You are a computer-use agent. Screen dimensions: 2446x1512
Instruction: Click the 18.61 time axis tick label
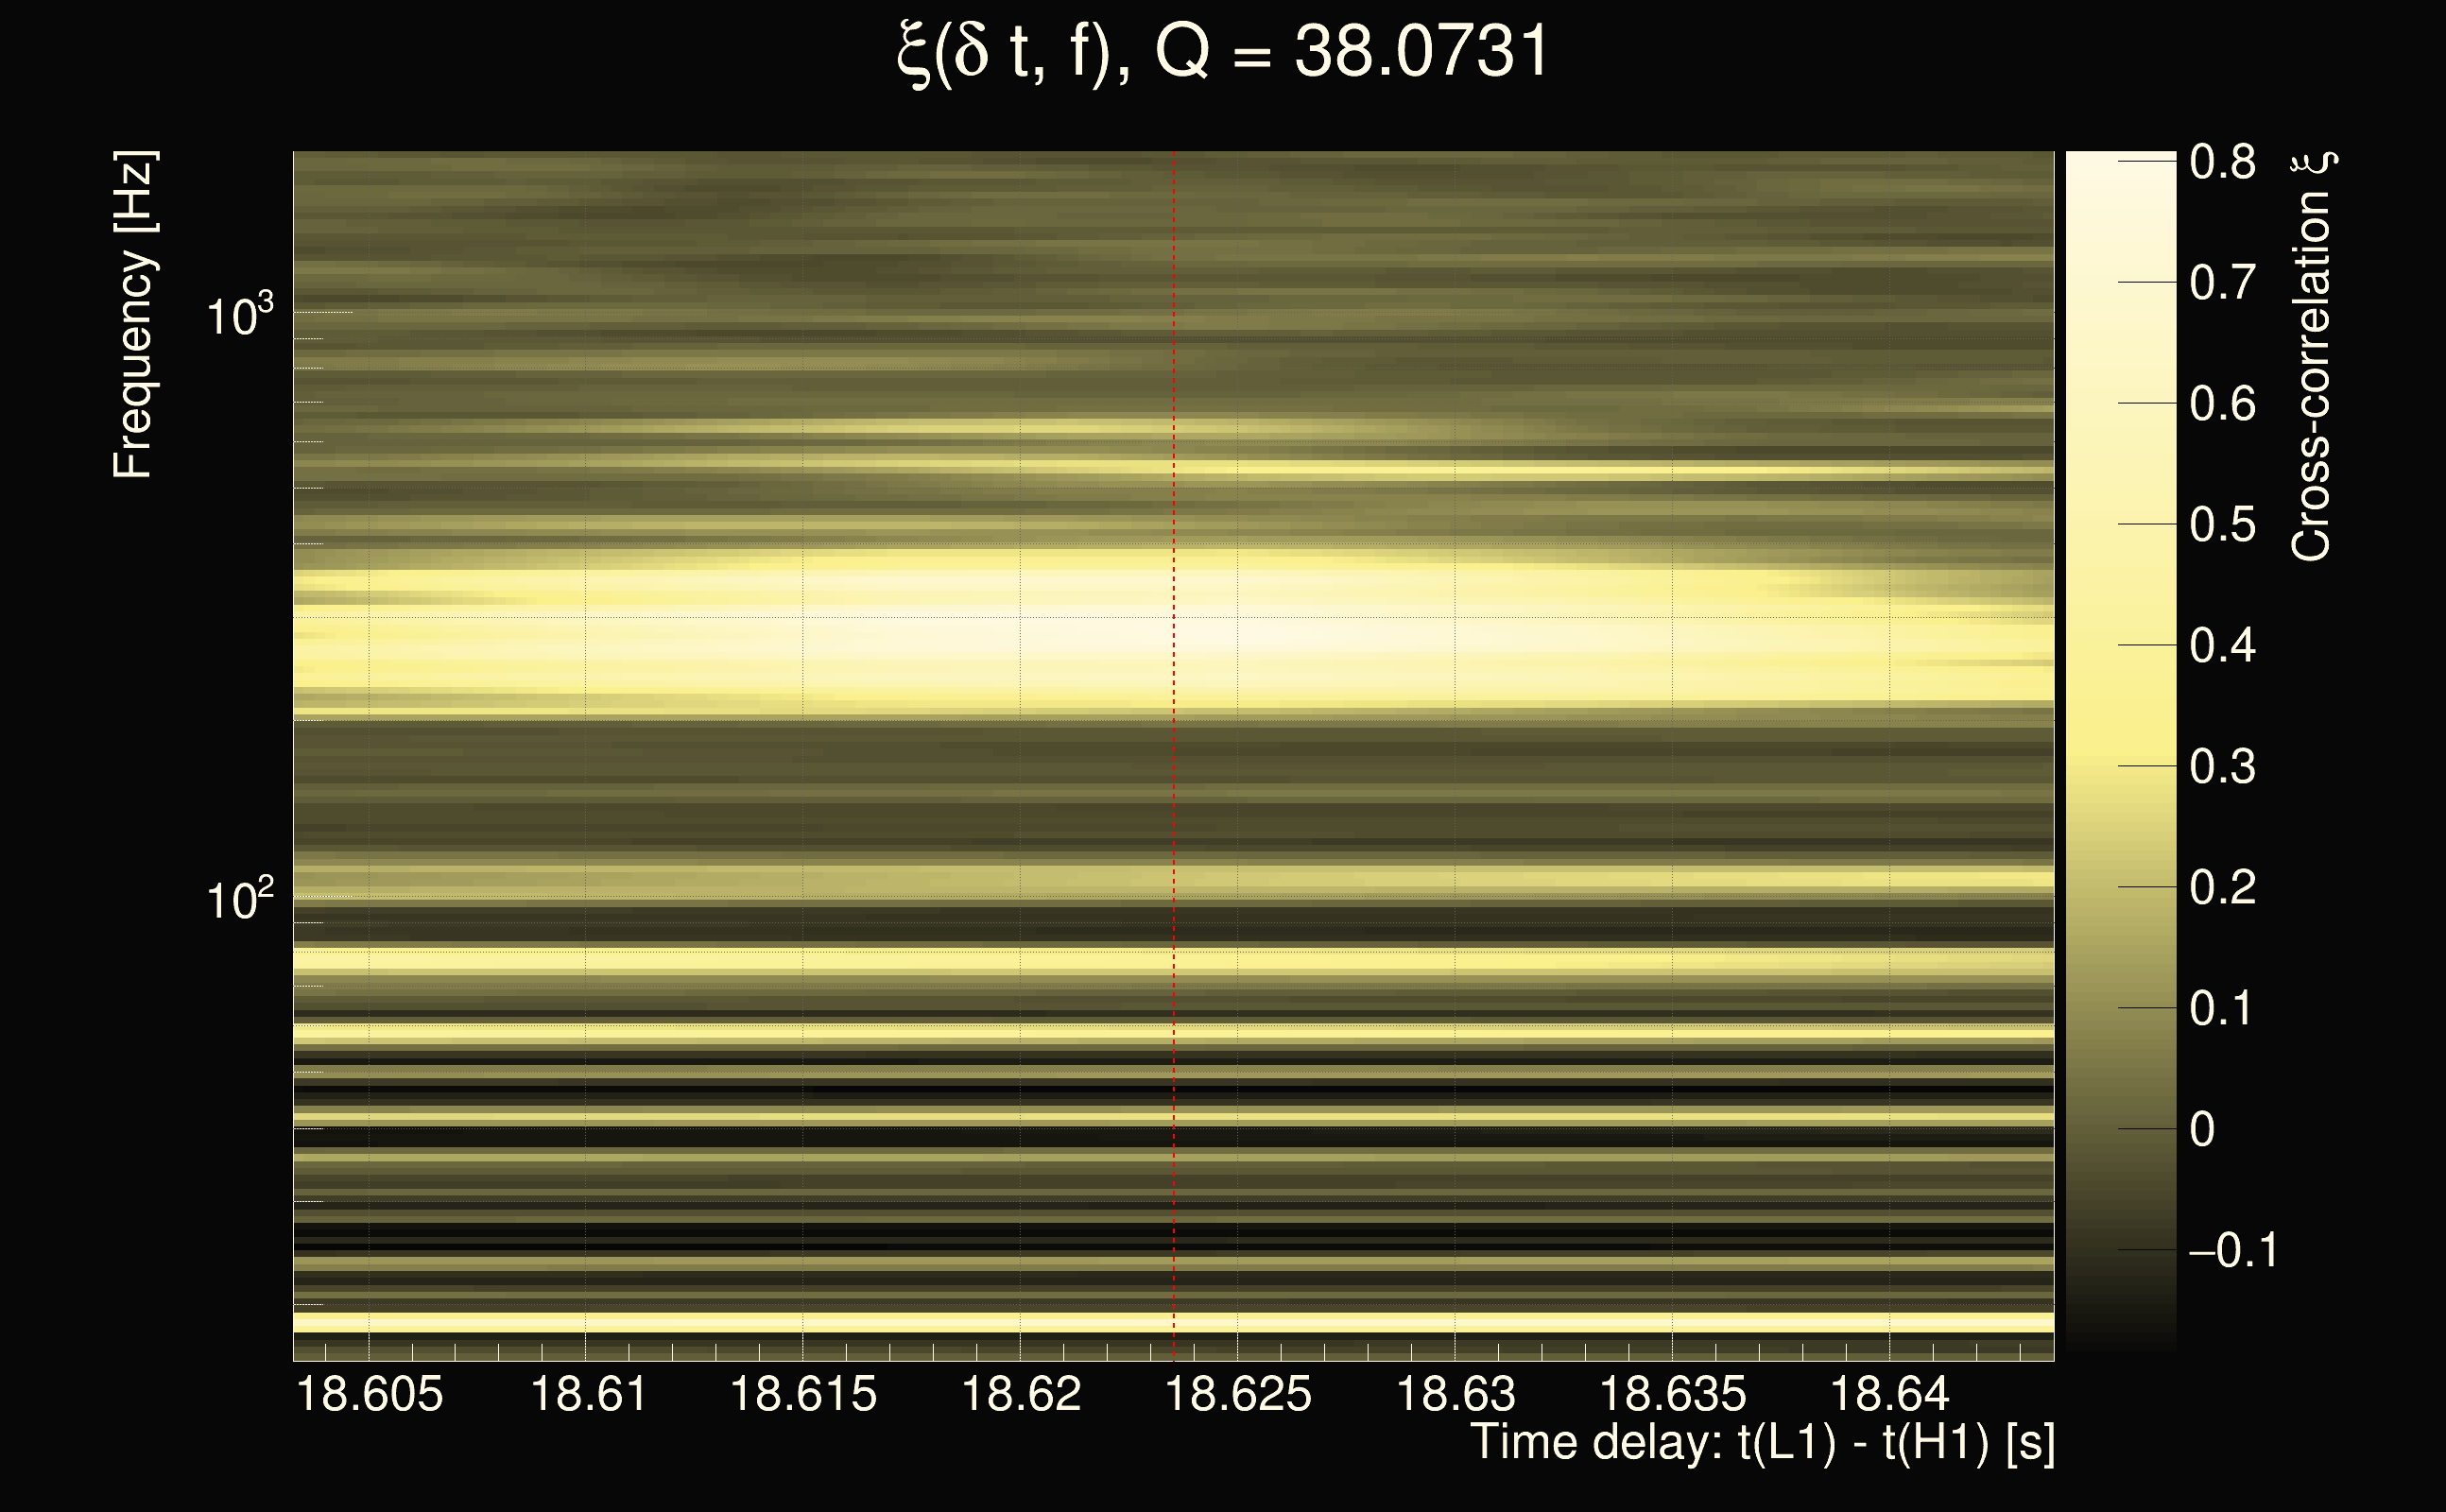(x=588, y=1394)
